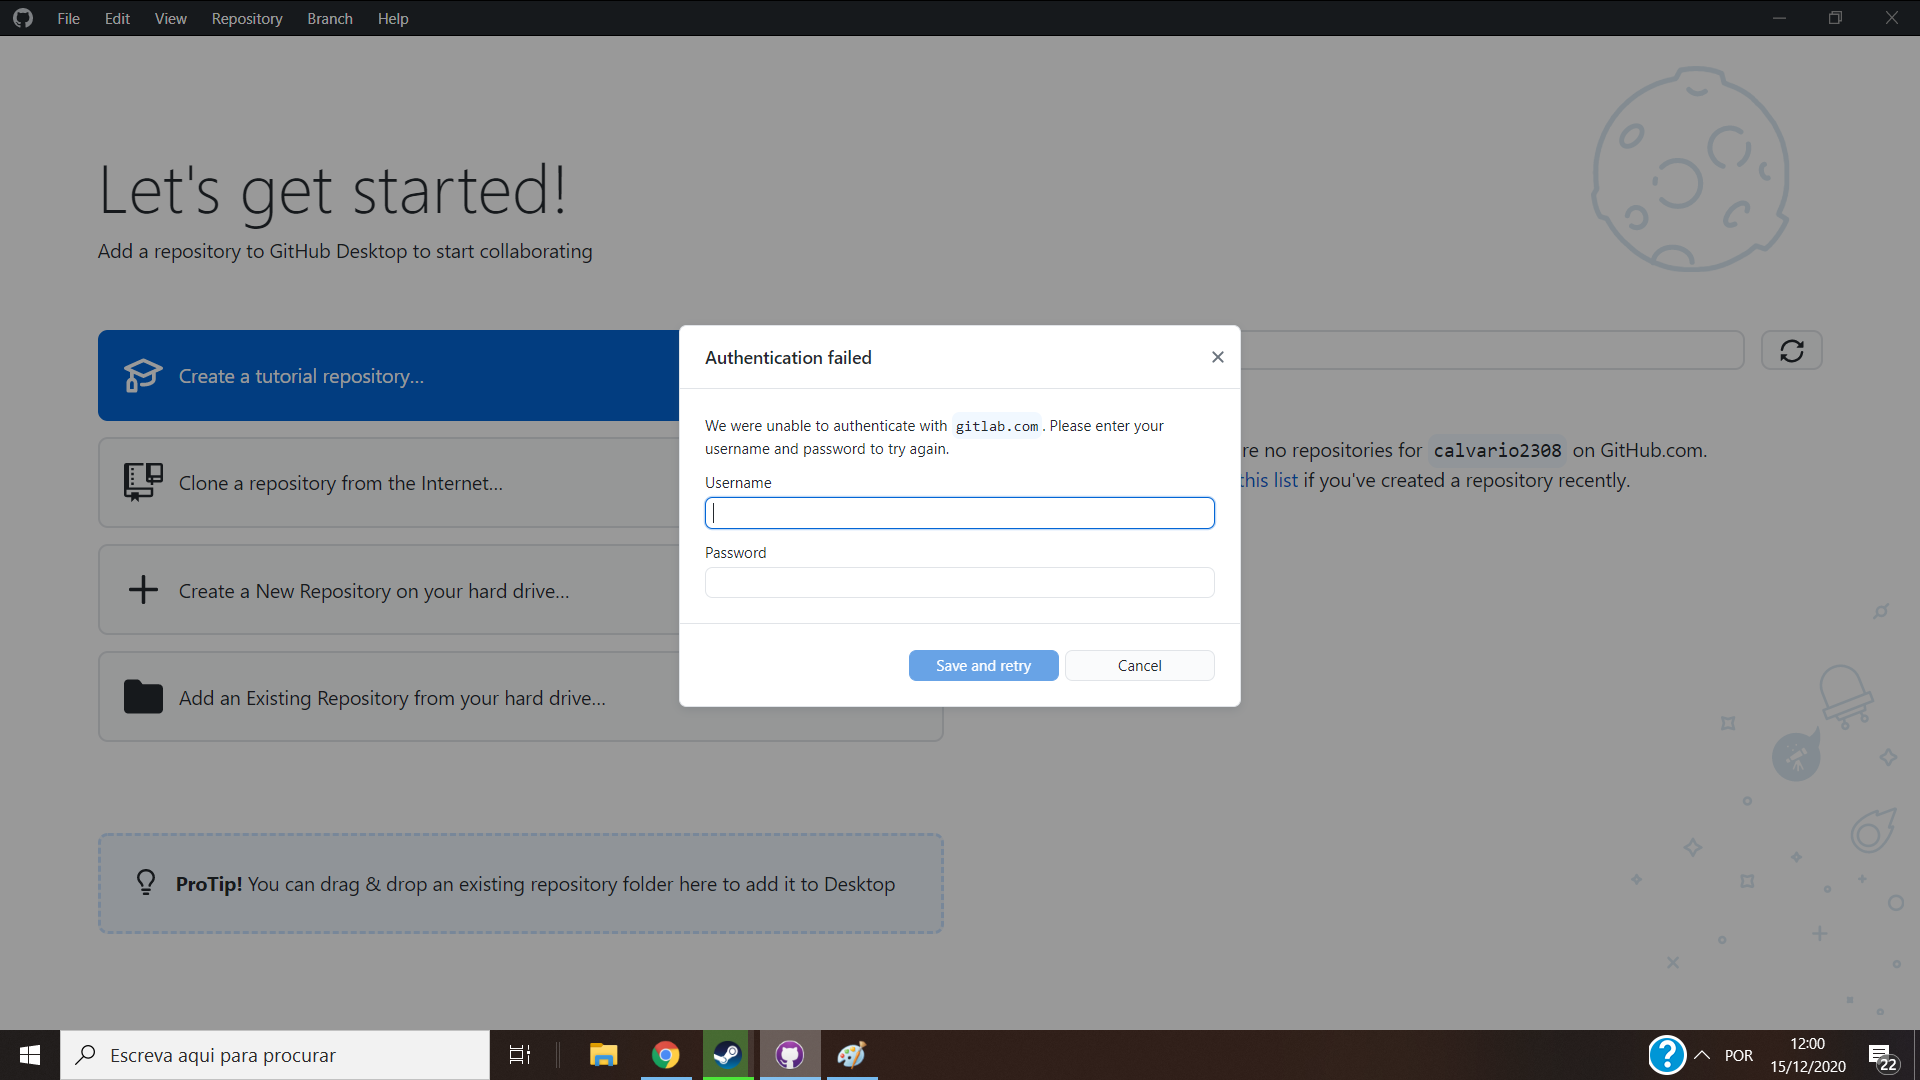Focus the Username input field
Viewport: 1920px width, 1080px height.
959,513
